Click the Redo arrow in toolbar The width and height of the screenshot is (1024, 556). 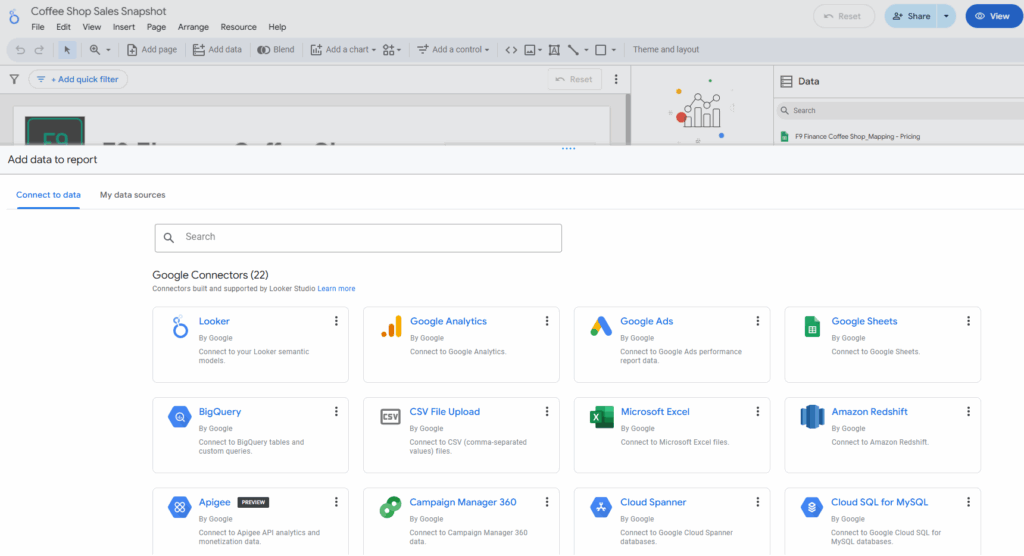pyautogui.click(x=39, y=50)
